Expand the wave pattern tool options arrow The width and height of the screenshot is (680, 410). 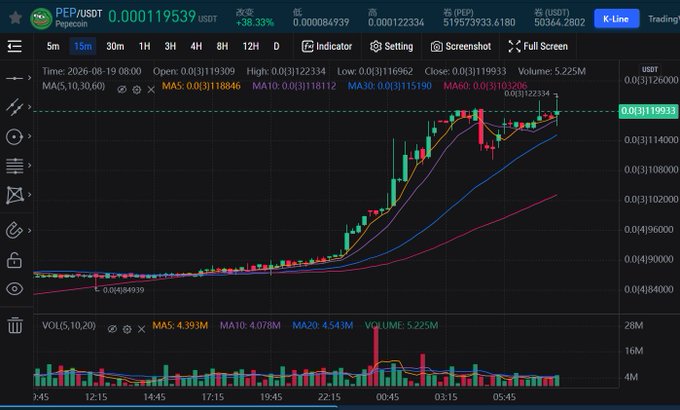click(29, 195)
